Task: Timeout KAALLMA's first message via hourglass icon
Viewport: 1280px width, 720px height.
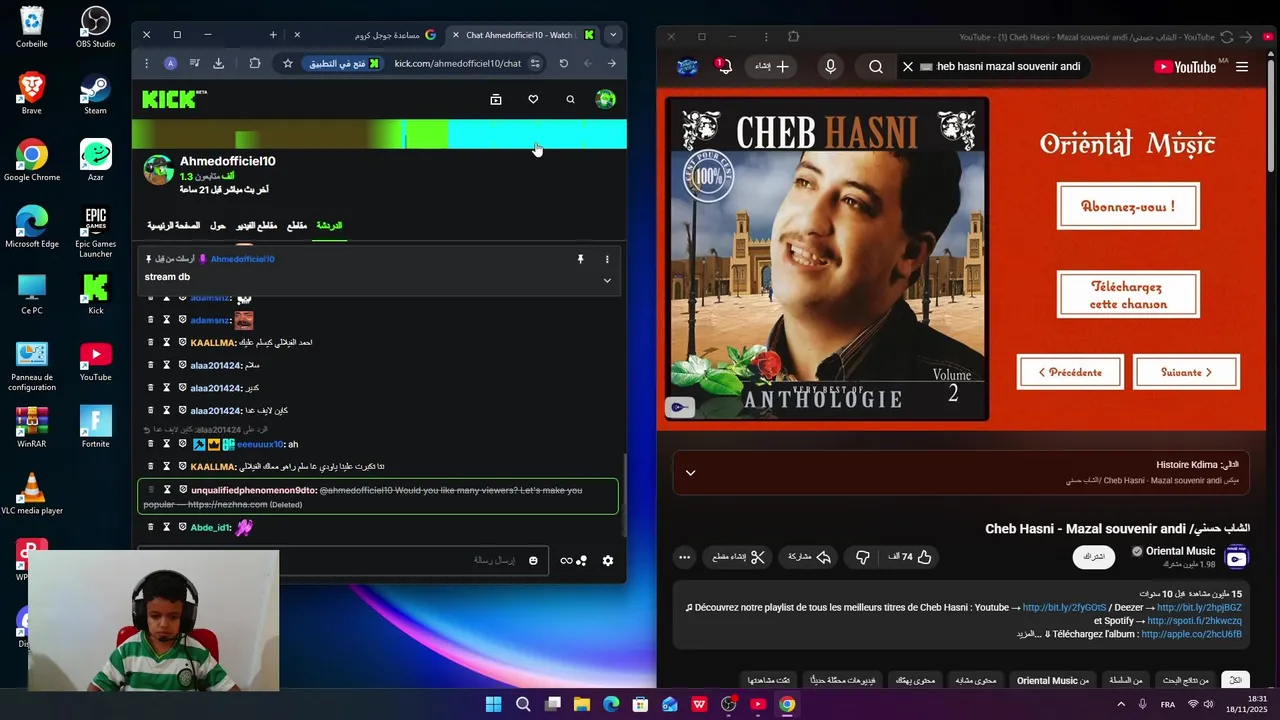Action: coord(167,342)
